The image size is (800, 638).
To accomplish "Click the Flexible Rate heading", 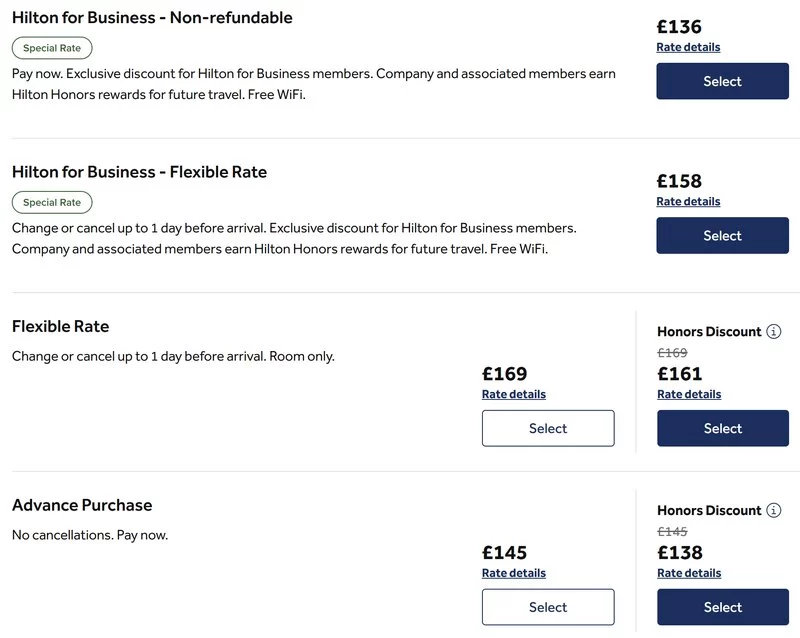I will (x=61, y=327).
